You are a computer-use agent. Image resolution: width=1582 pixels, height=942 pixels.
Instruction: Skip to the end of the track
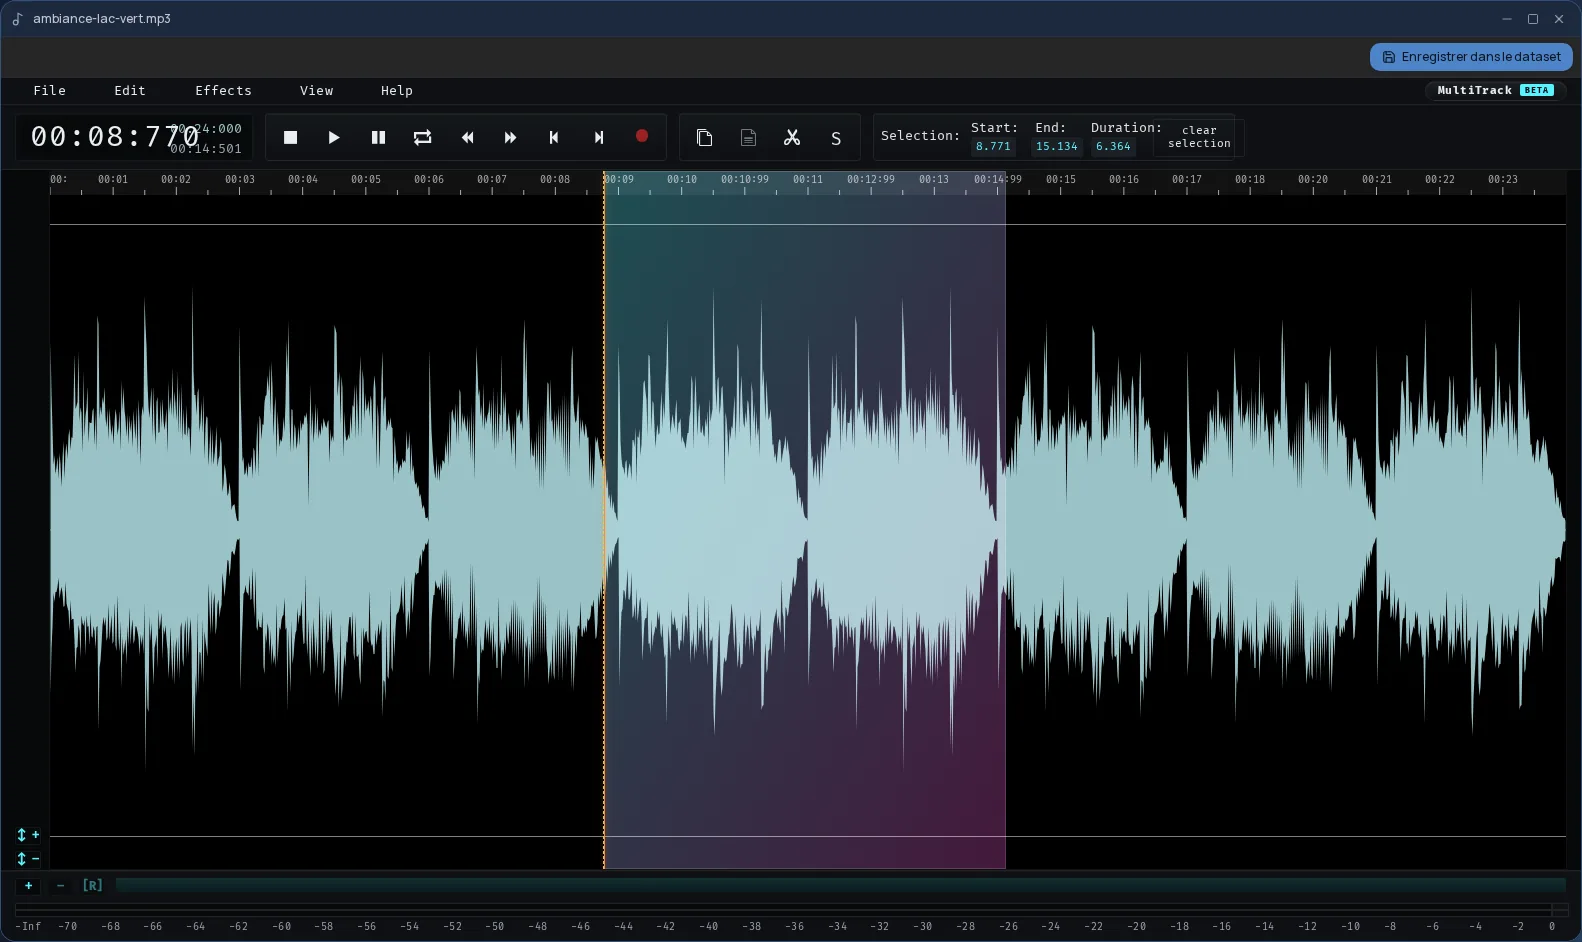click(598, 137)
